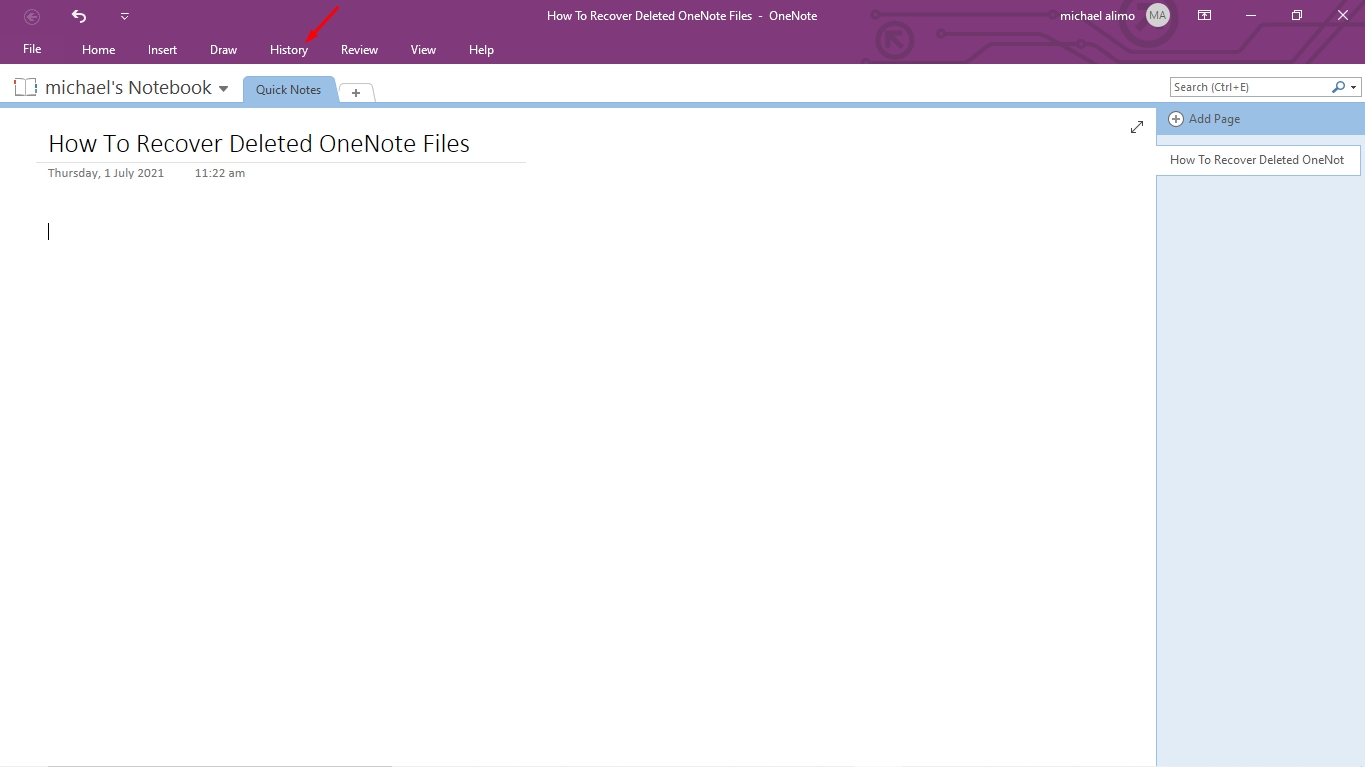
Task: Select the Review ribbon tab
Action: tap(359, 49)
